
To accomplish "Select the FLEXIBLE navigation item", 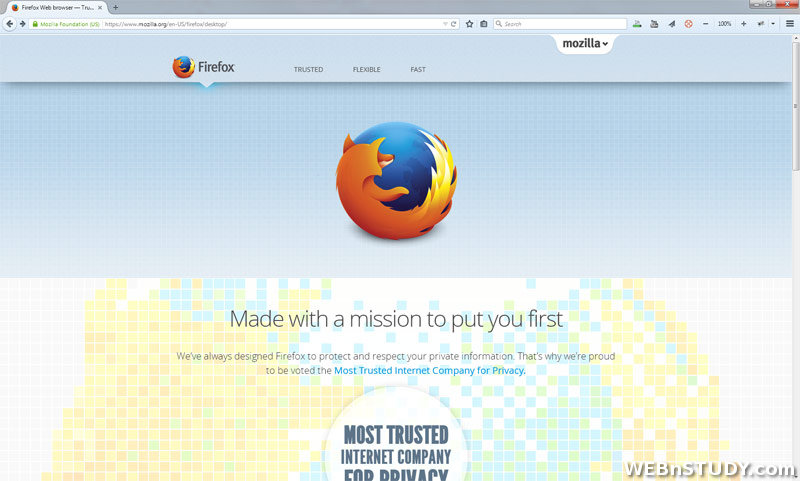I will click(x=366, y=69).
